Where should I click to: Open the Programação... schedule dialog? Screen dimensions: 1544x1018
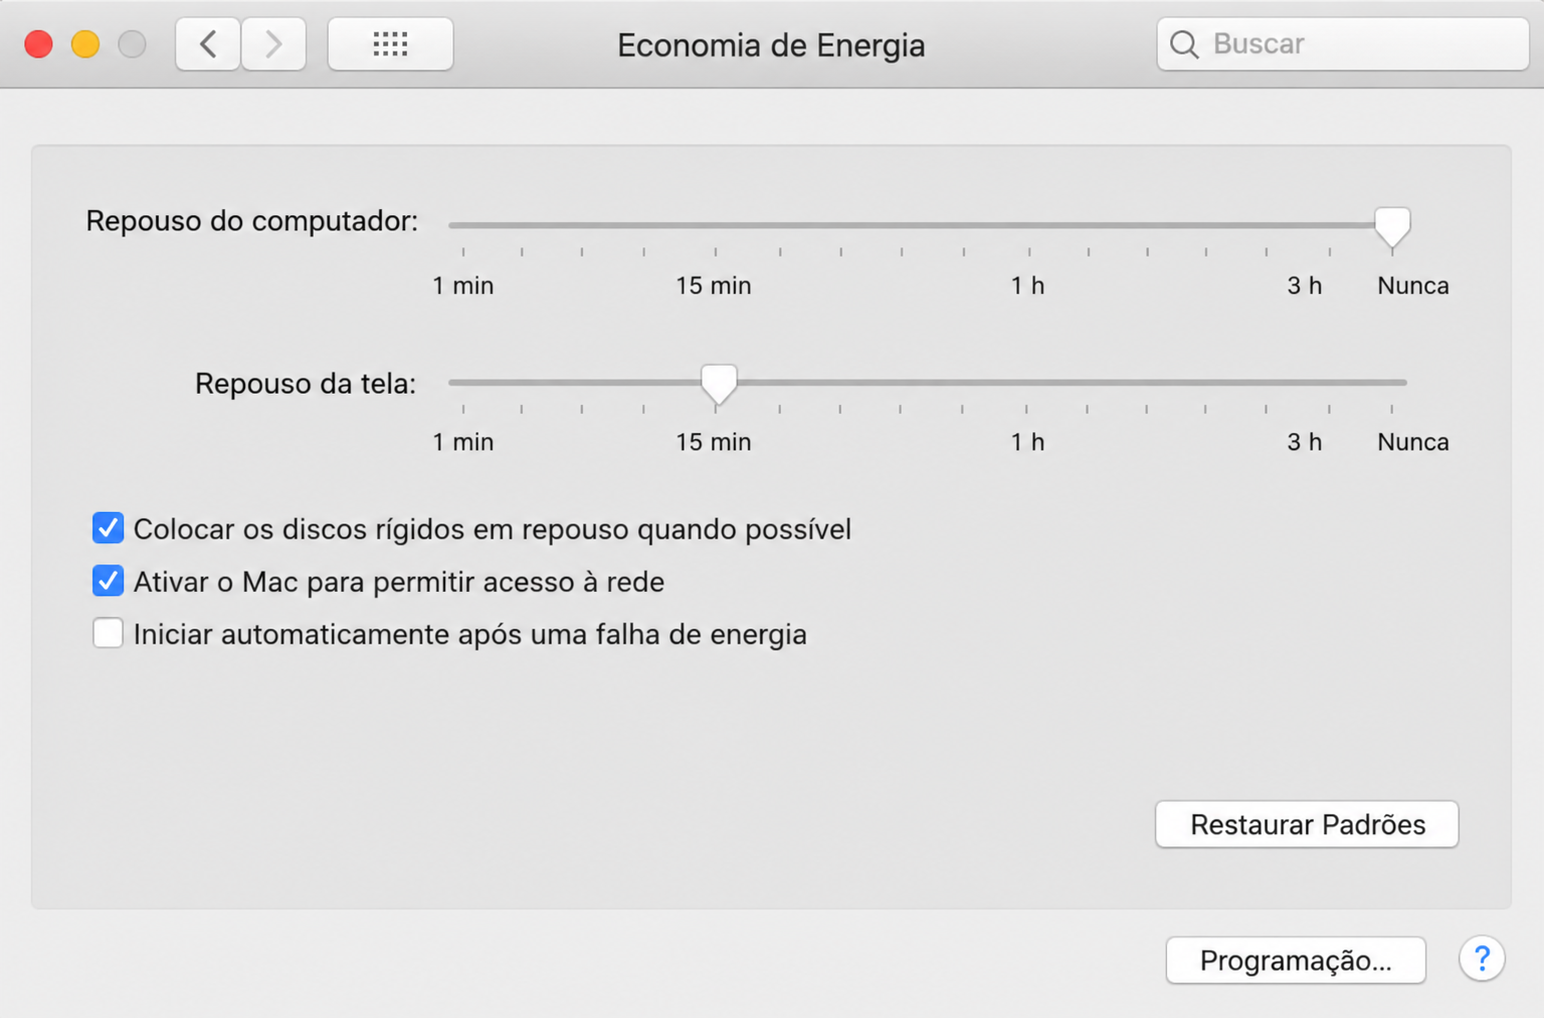(1296, 960)
